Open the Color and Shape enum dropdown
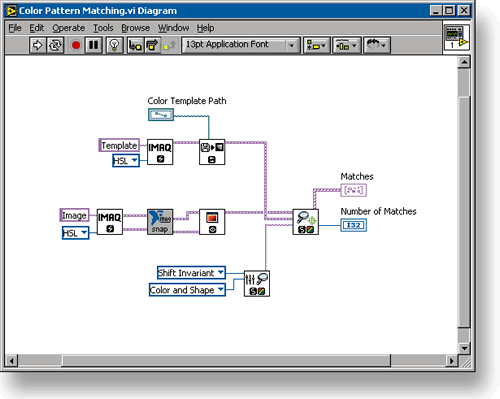500x399 pixels. (187, 290)
